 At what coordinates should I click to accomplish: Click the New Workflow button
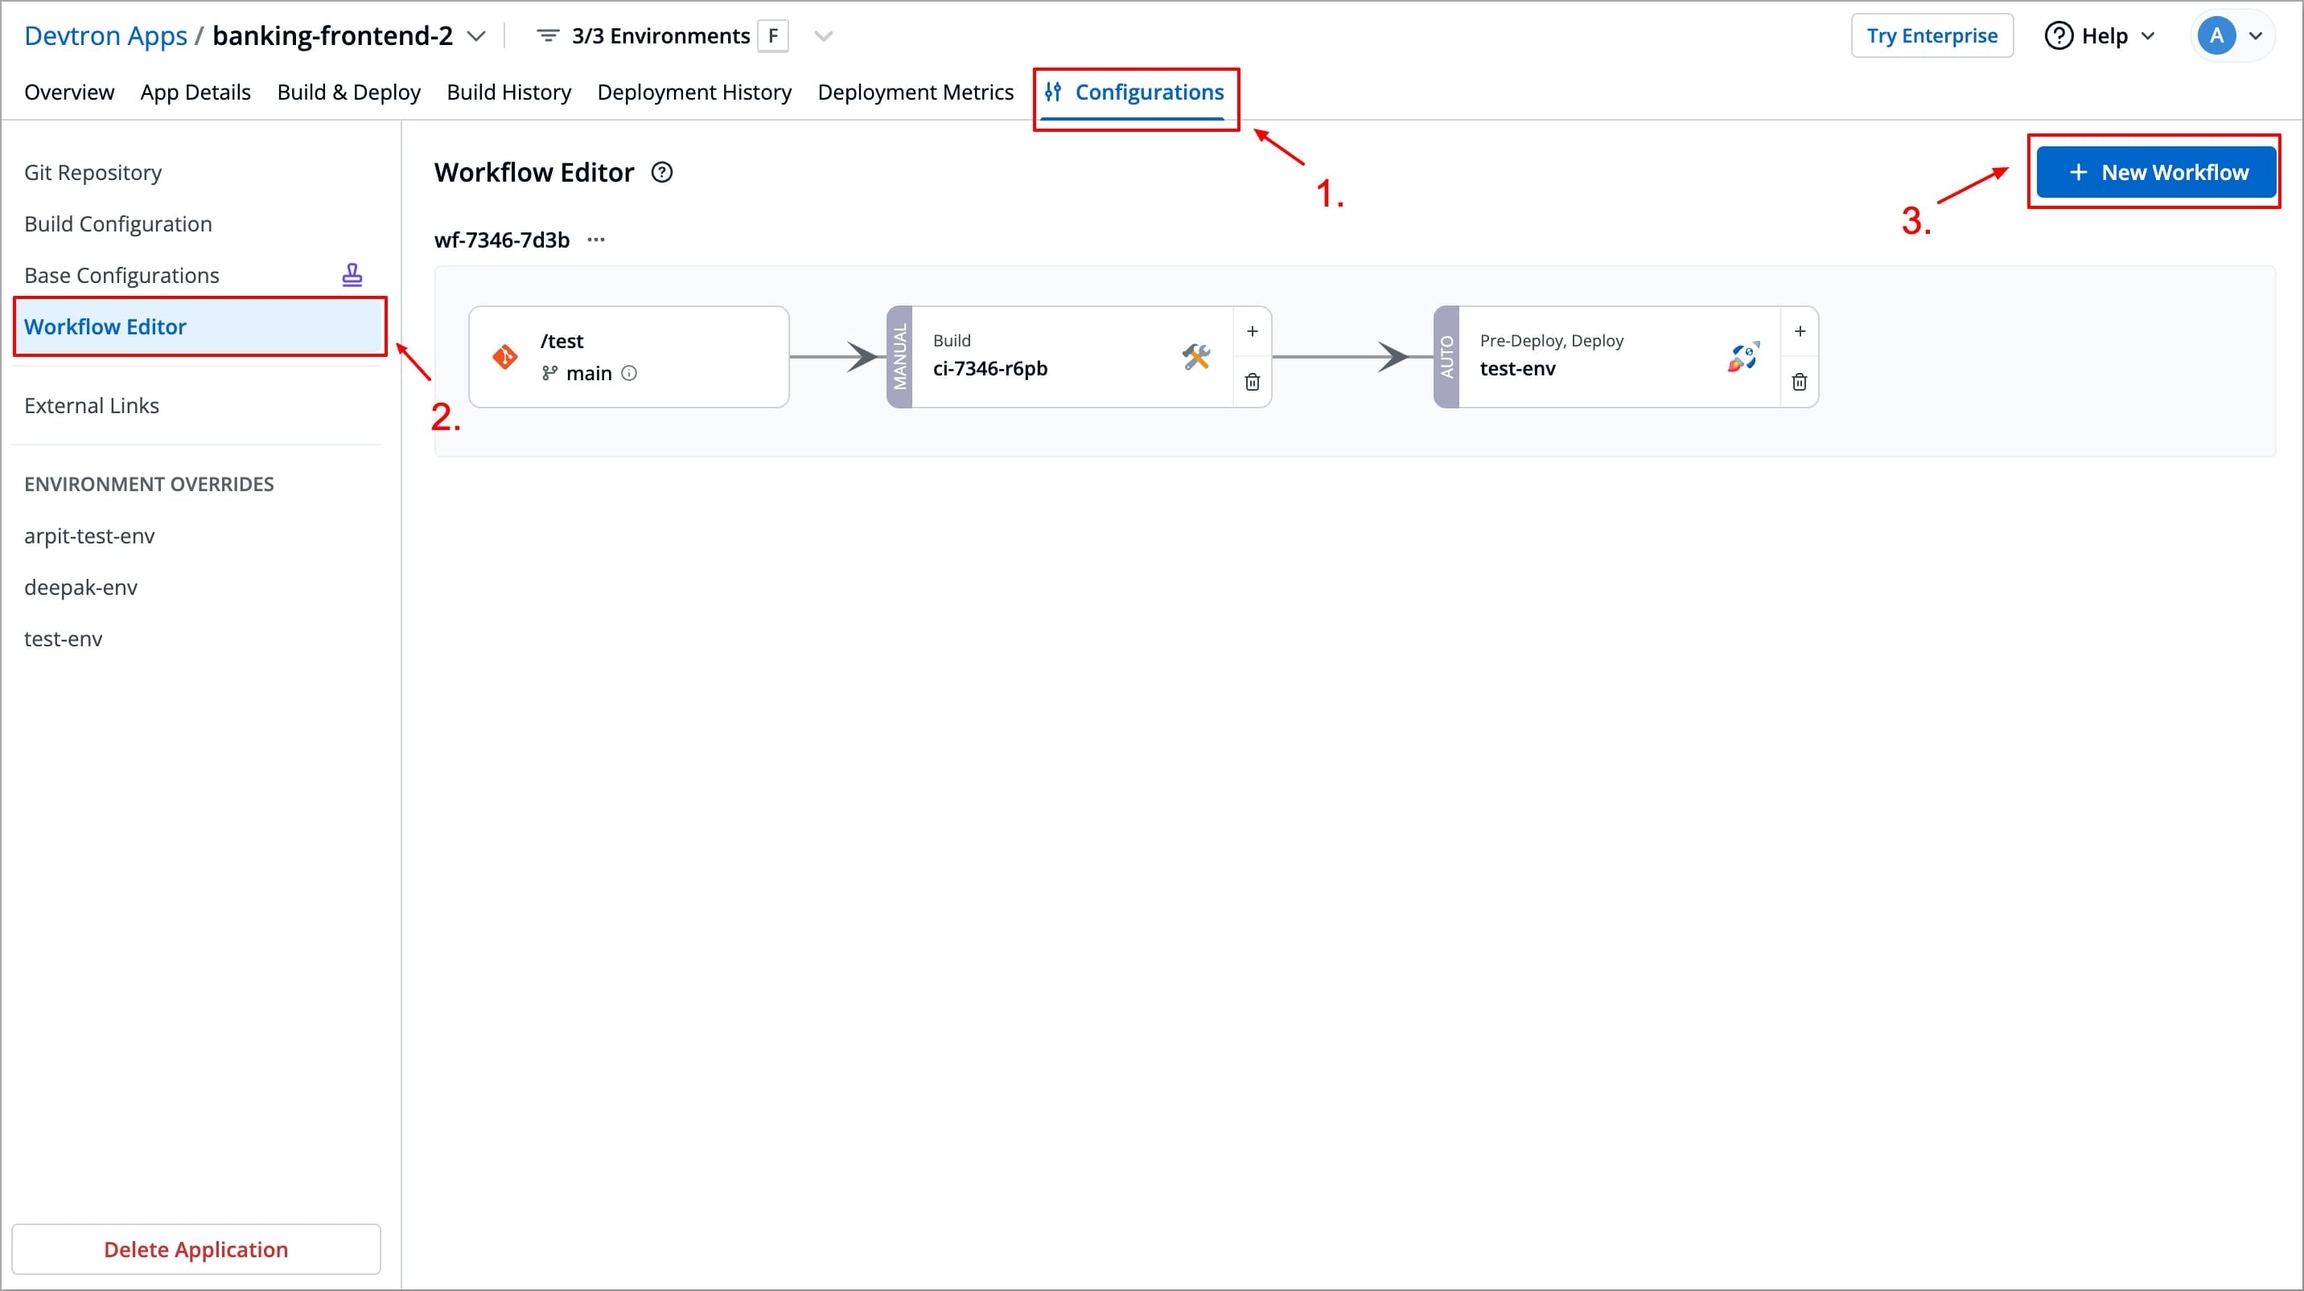(x=2157, y=172)
